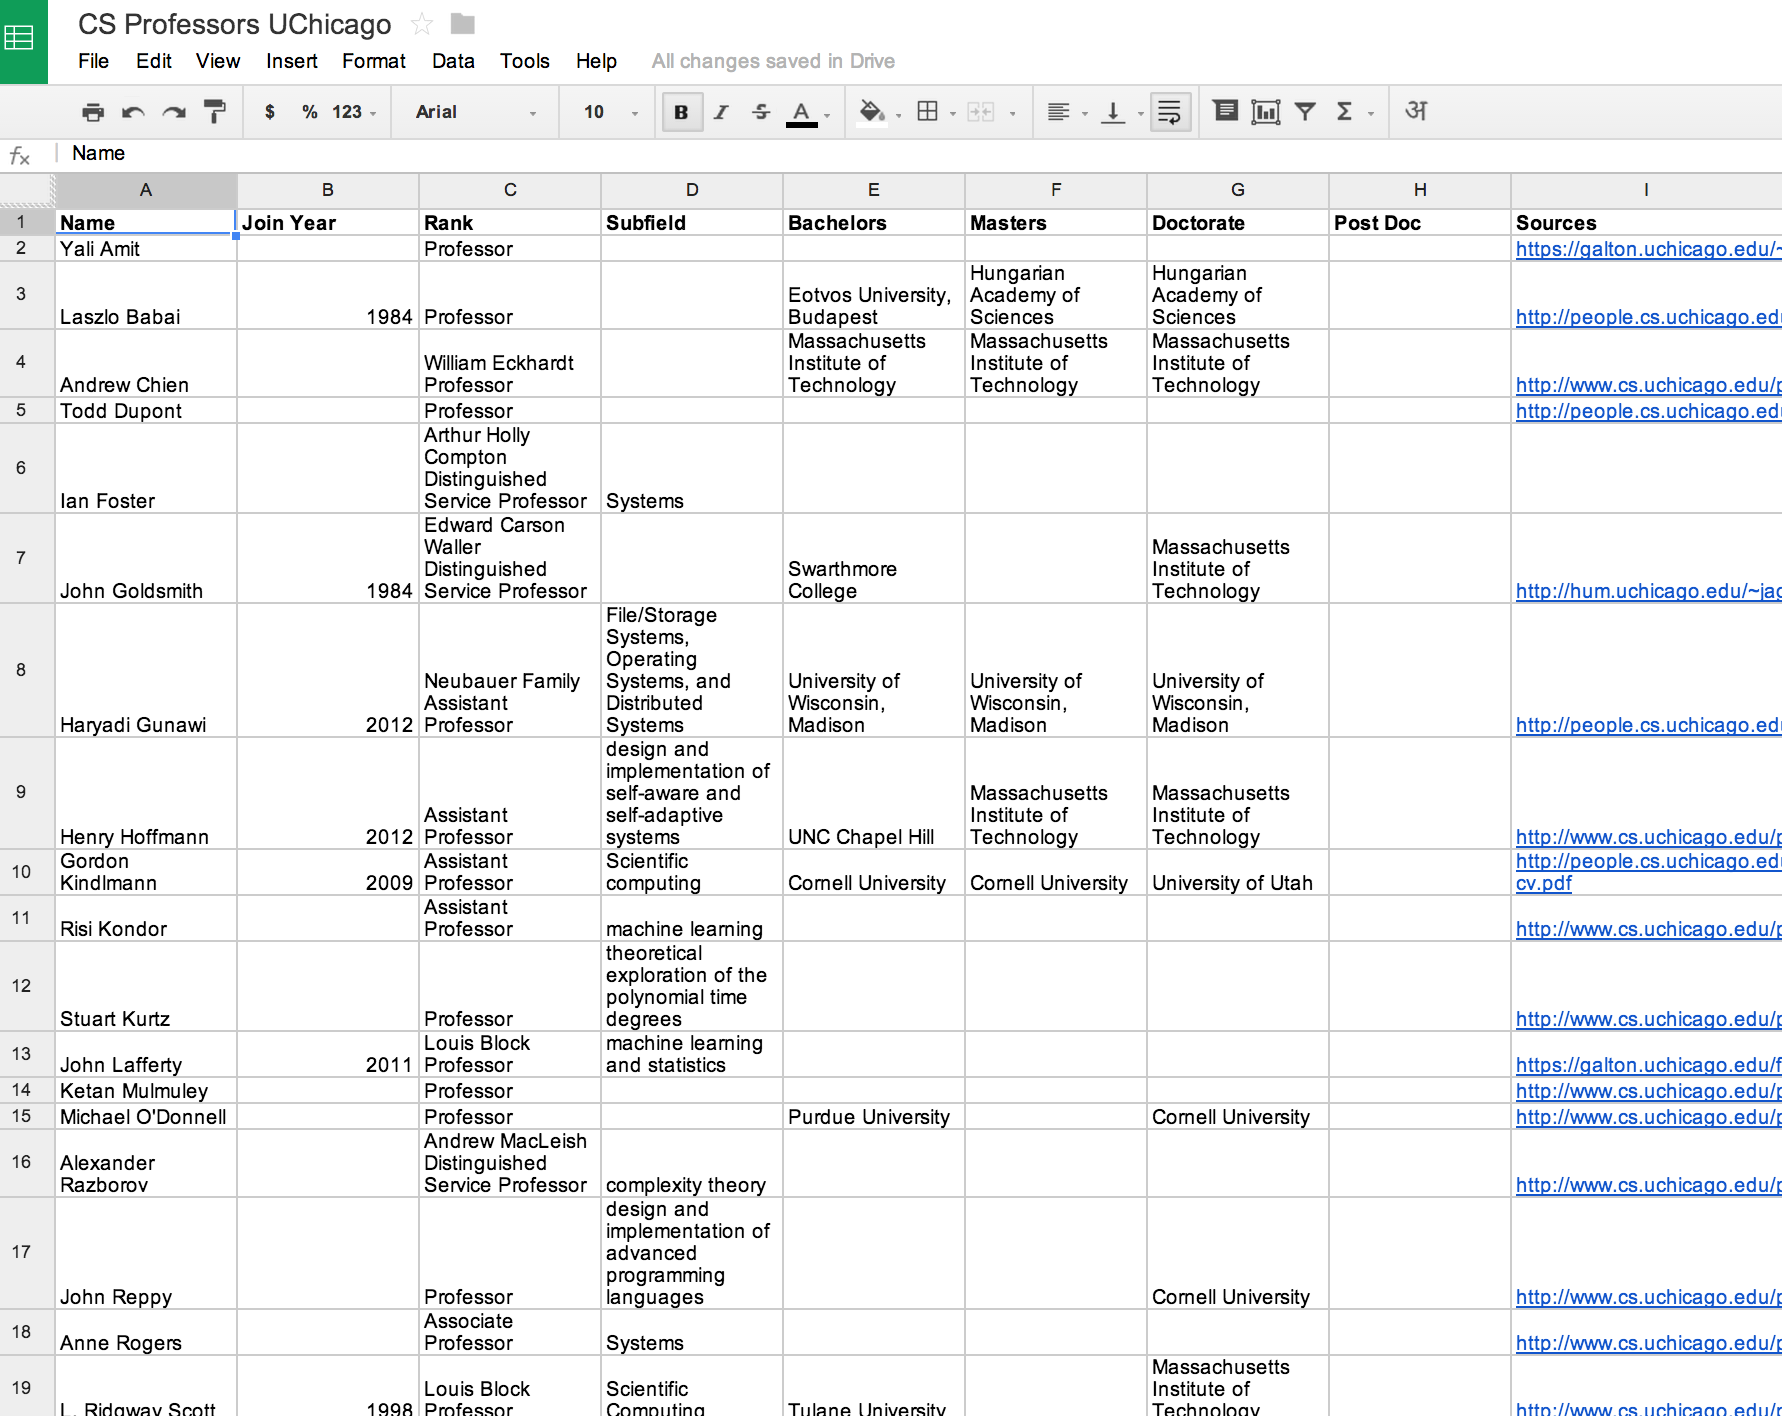Click the merge cells icon
This screenshot has height=1416, width=1782.
click(x=981, y=112)
